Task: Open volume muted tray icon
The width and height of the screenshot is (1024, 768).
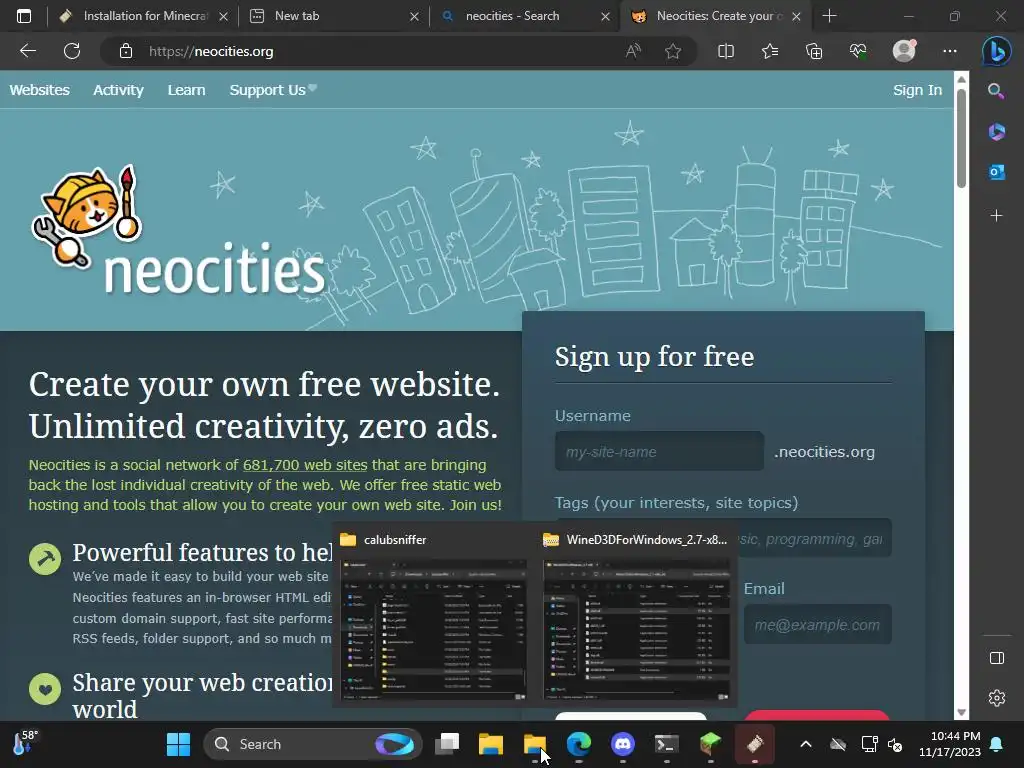Action: pos(895,744)
